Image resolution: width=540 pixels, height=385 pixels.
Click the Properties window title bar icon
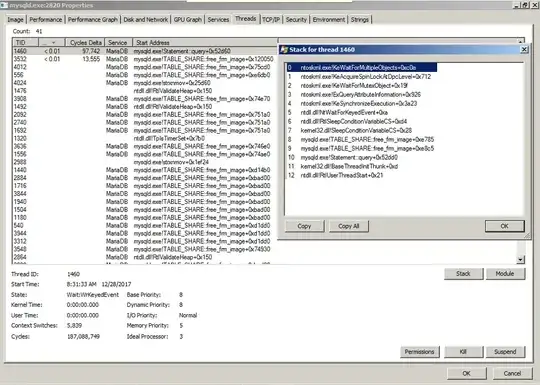click(x=4, y=5)
